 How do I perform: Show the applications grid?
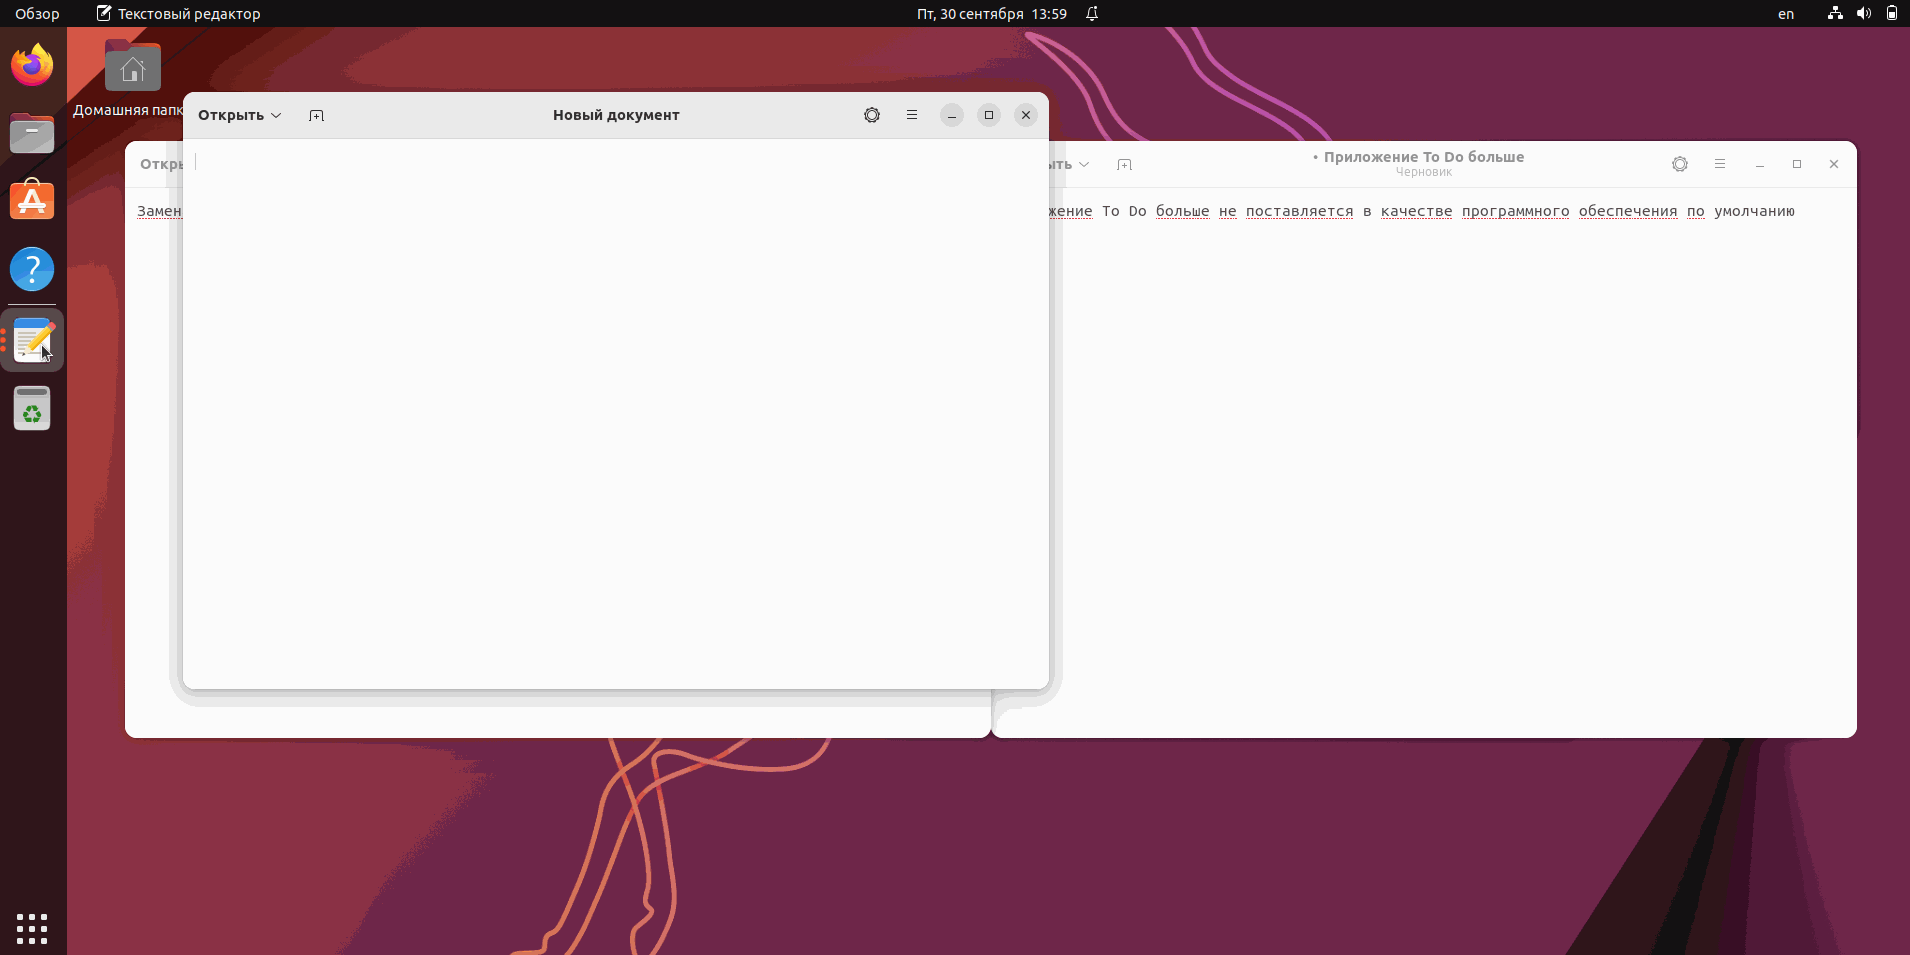[32, 928]
